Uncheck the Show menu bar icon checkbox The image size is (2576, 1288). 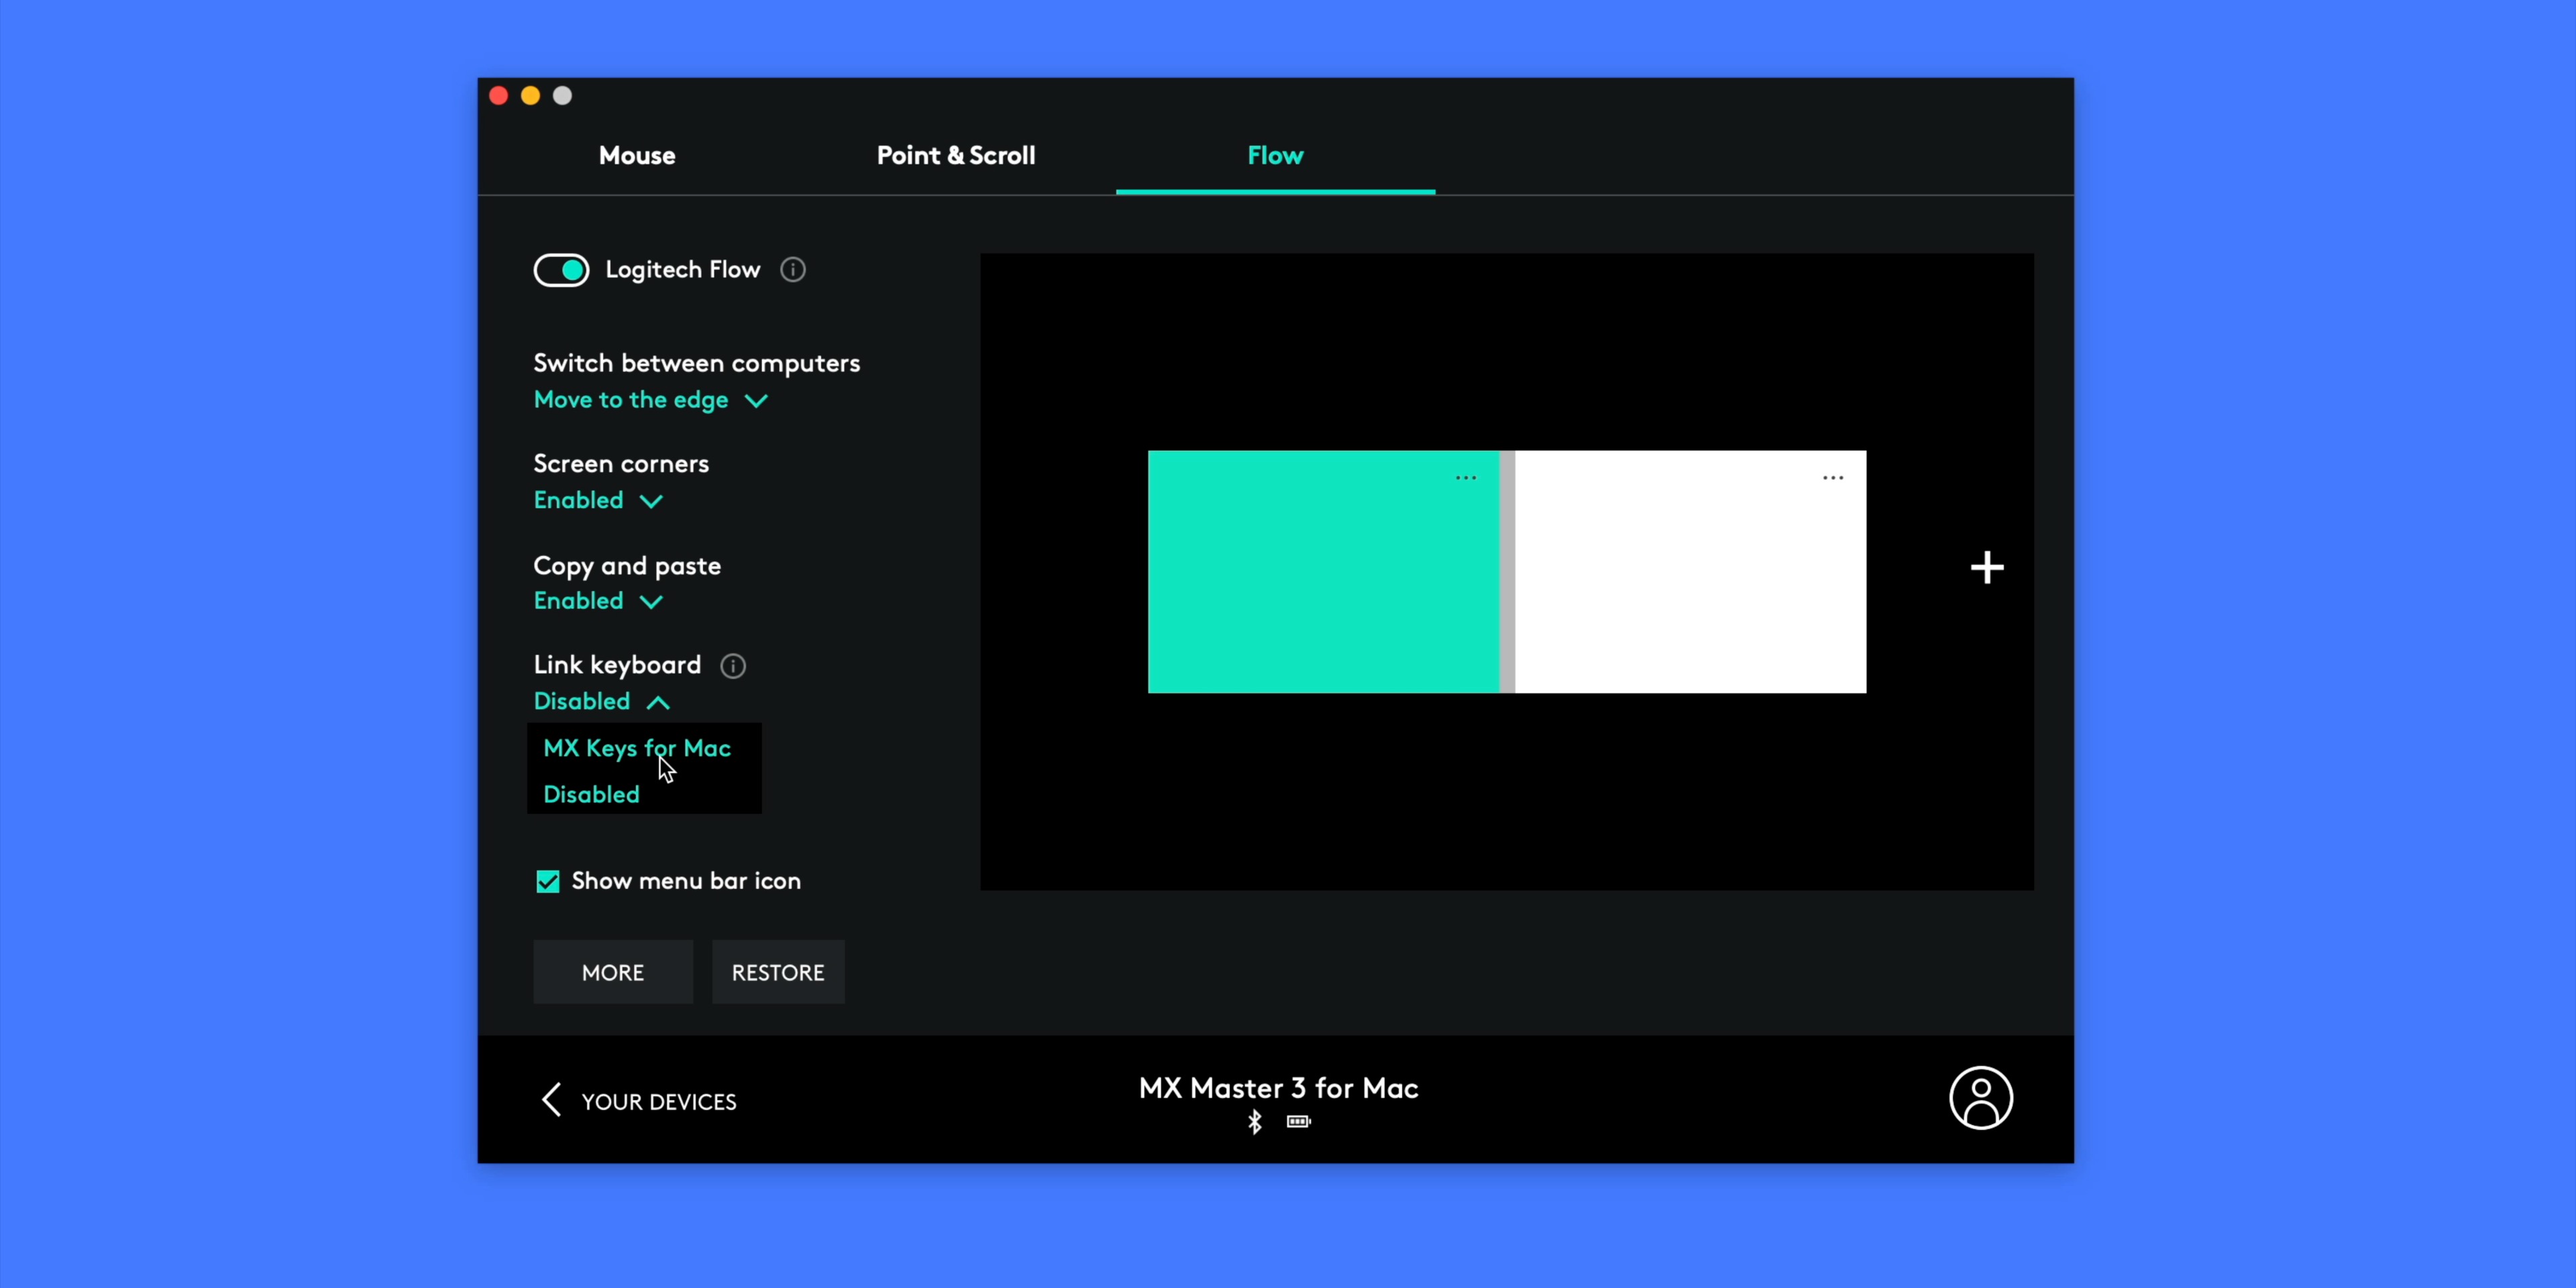click(547, 881)
